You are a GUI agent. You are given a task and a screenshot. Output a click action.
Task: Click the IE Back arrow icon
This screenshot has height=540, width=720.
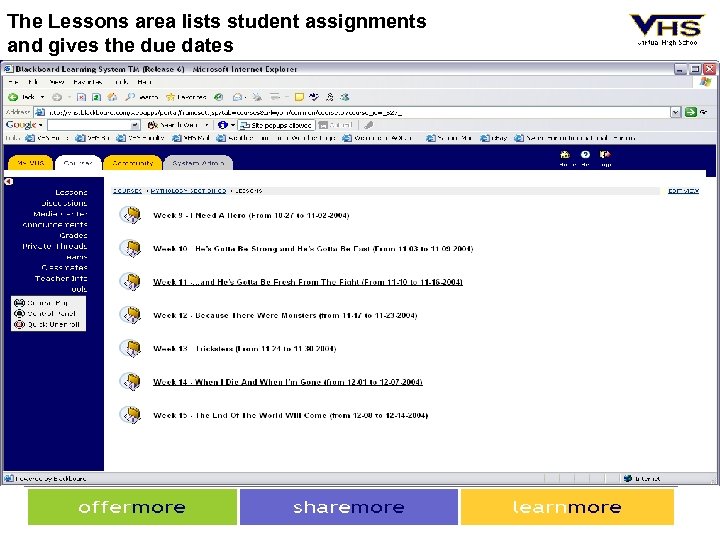point(13,97)
